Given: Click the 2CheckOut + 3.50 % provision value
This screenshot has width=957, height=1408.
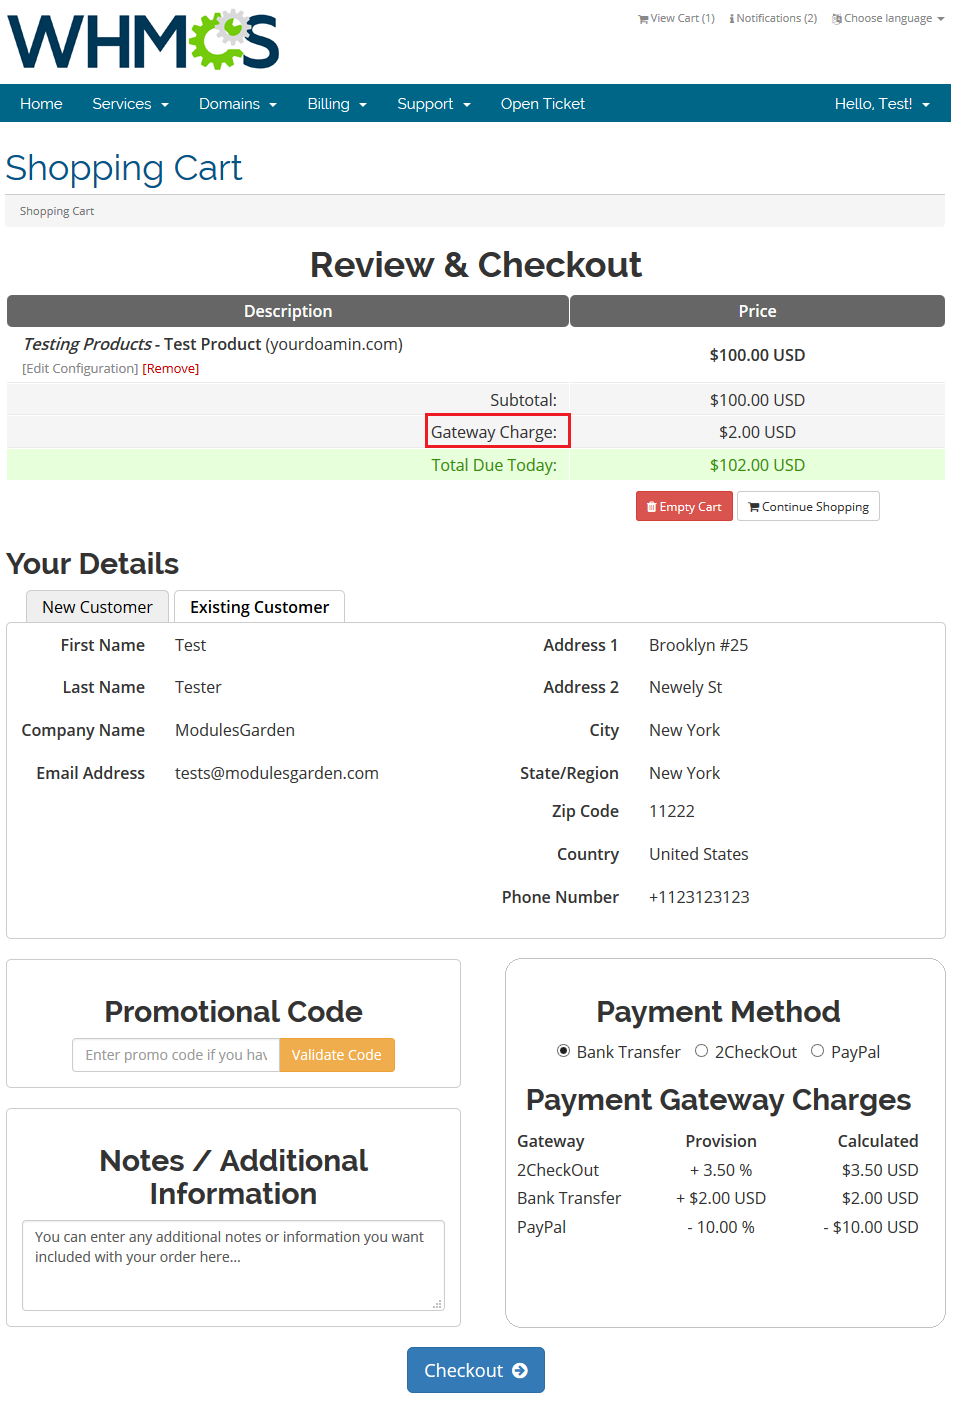Looking at the screenshot, I should (x=721, y=1170).
